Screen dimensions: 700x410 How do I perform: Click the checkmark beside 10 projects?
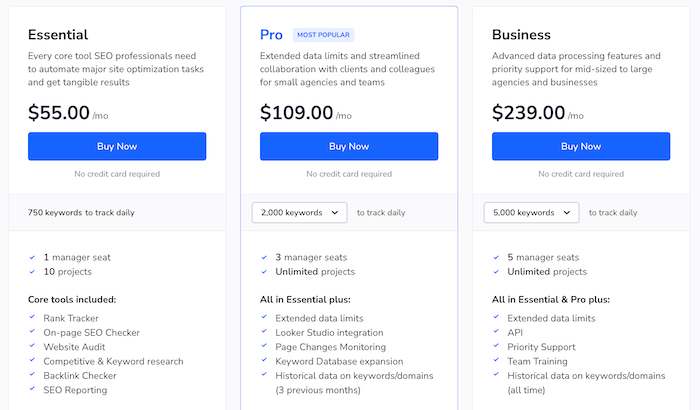33,271
